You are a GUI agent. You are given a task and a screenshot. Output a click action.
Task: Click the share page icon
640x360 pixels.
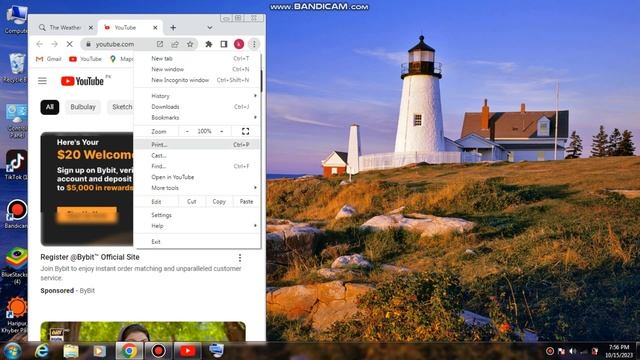pyautogui.click(x=175, y=44)
